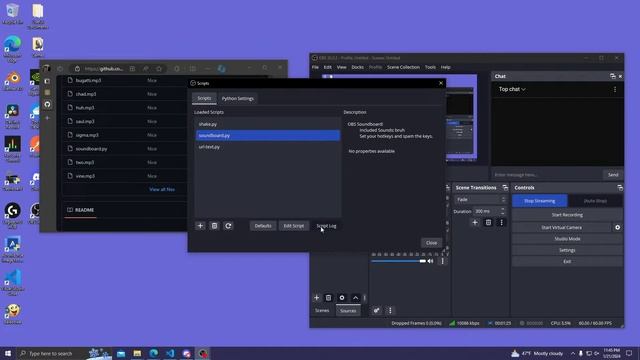This screenshot has height=360, width=640.
Task: Open bugatti.mp3 file on GitHub page
Action: (88, 80)
